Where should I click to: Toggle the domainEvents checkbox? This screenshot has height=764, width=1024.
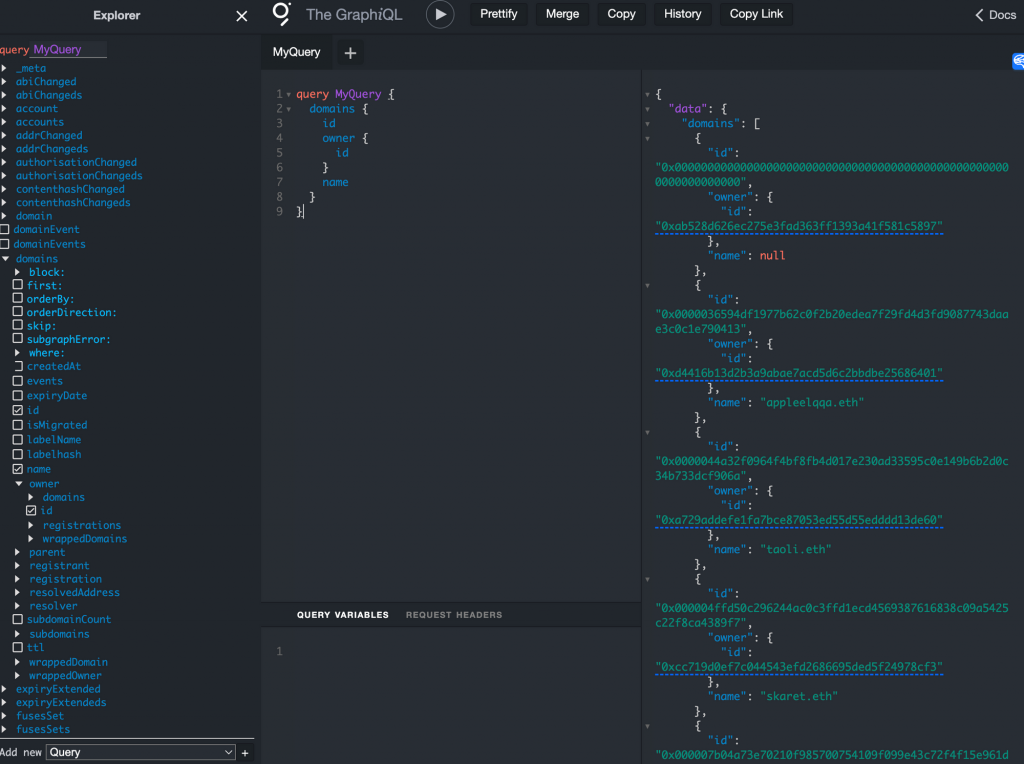pyautogui.click(x=5, y=244)
